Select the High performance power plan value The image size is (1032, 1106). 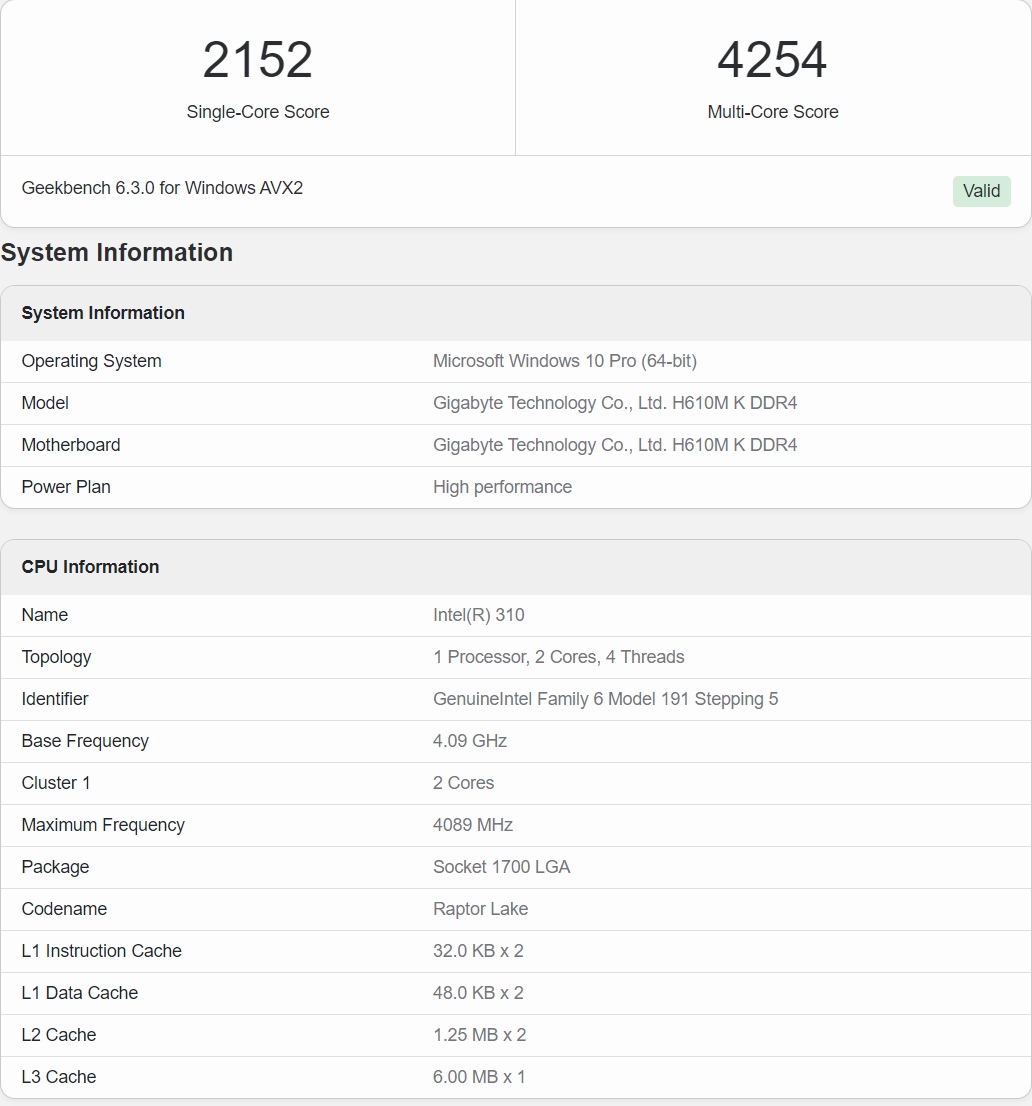[x=502, y=487]
